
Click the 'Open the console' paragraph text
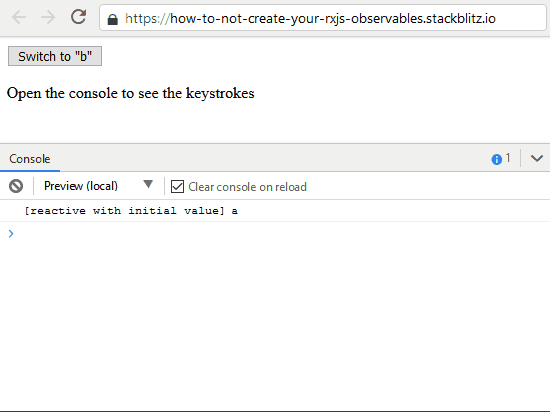pos(130,93)
